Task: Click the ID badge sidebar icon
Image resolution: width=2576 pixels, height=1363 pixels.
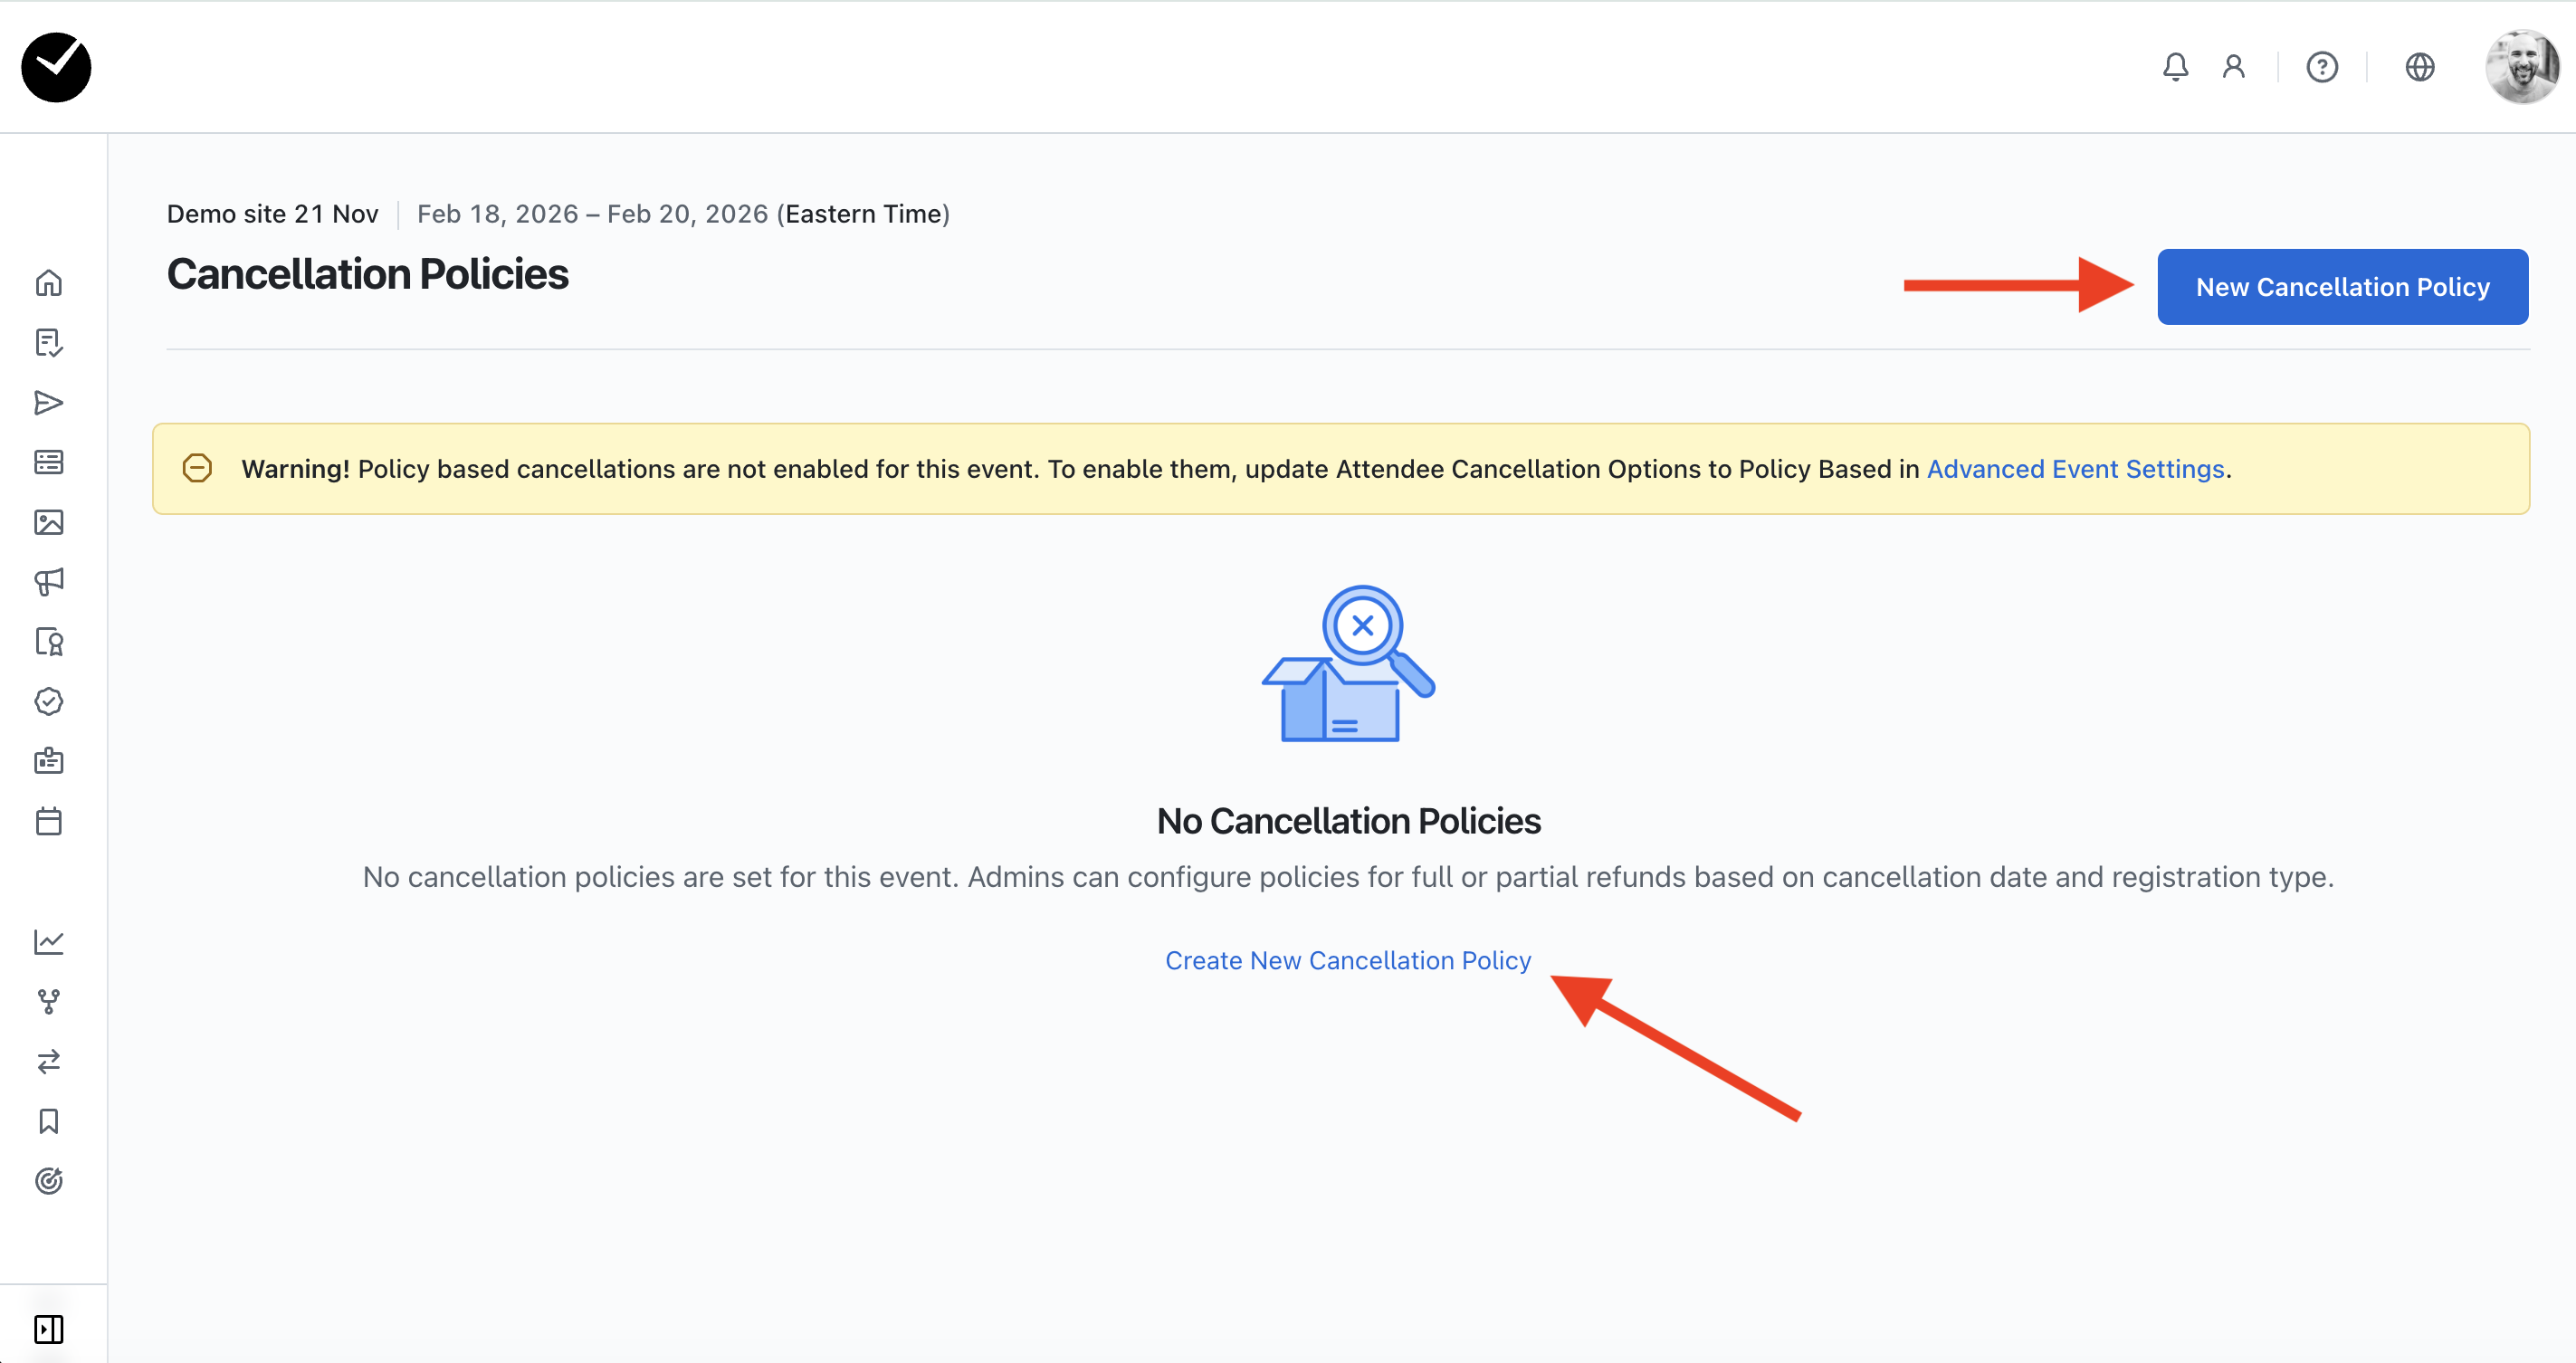Action: (48, 761)
